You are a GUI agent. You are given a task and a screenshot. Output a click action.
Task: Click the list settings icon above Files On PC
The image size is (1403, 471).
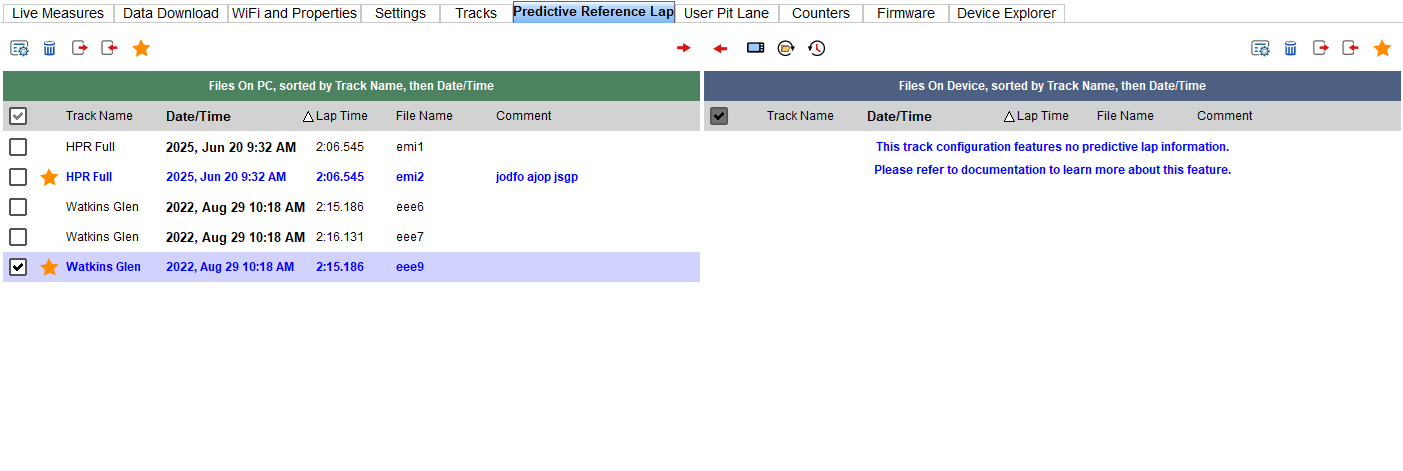tap(19, 48)
